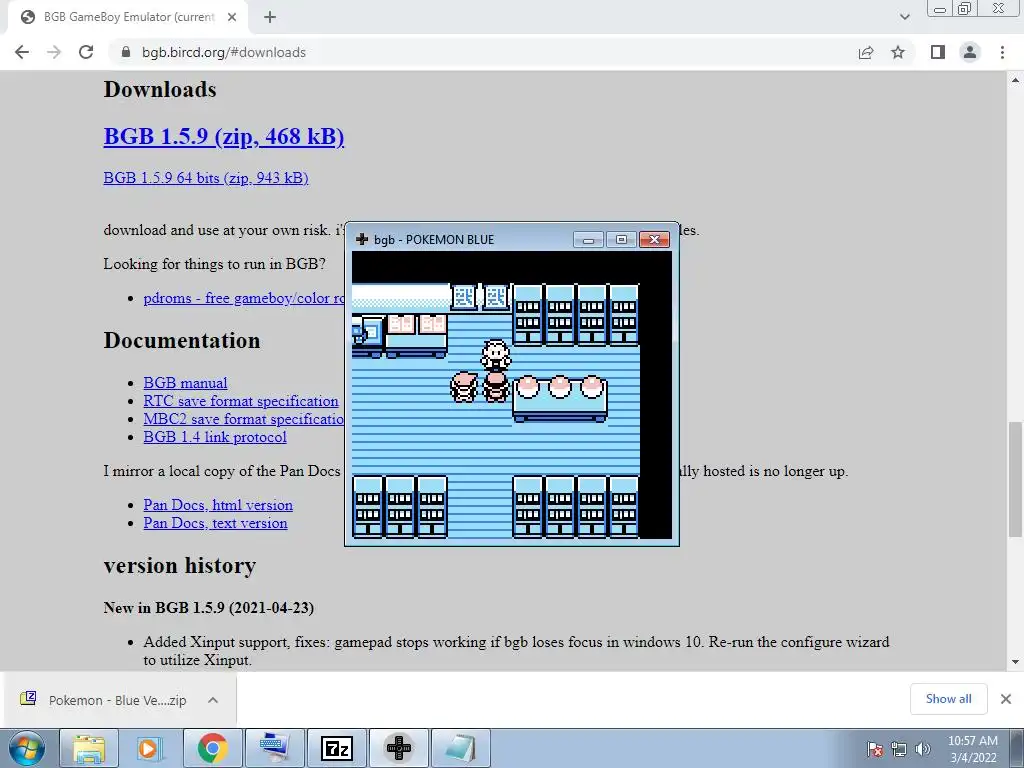Go back using the browser back arrow

coord(22,52)
